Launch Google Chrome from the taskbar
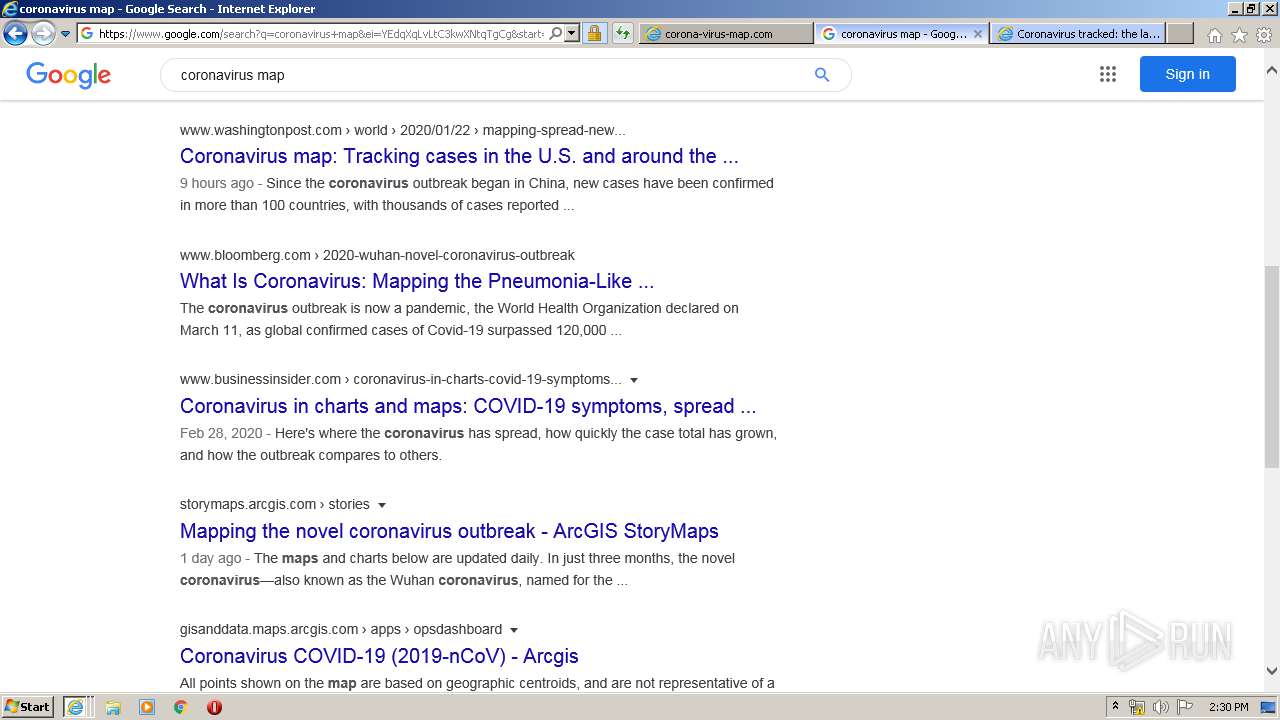This screenshot has width=1280, height=720. click(x=180, y=707)
